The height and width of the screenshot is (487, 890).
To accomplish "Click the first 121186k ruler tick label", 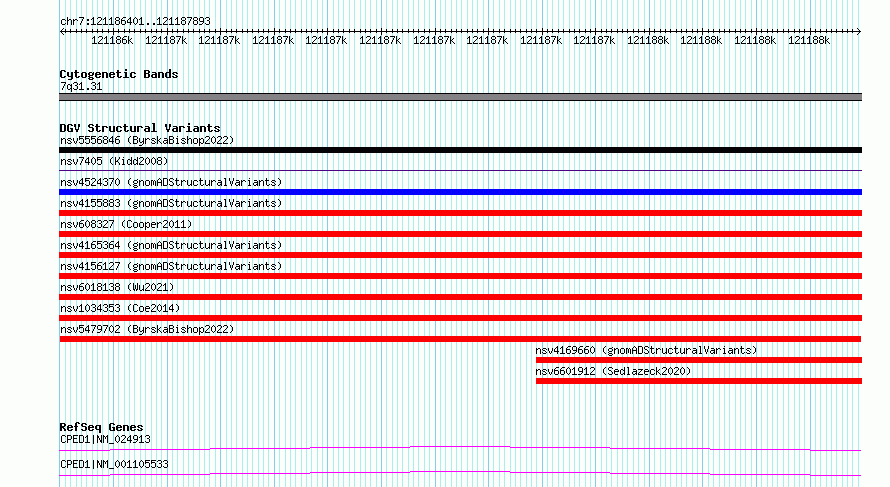I will click(112, 40).
